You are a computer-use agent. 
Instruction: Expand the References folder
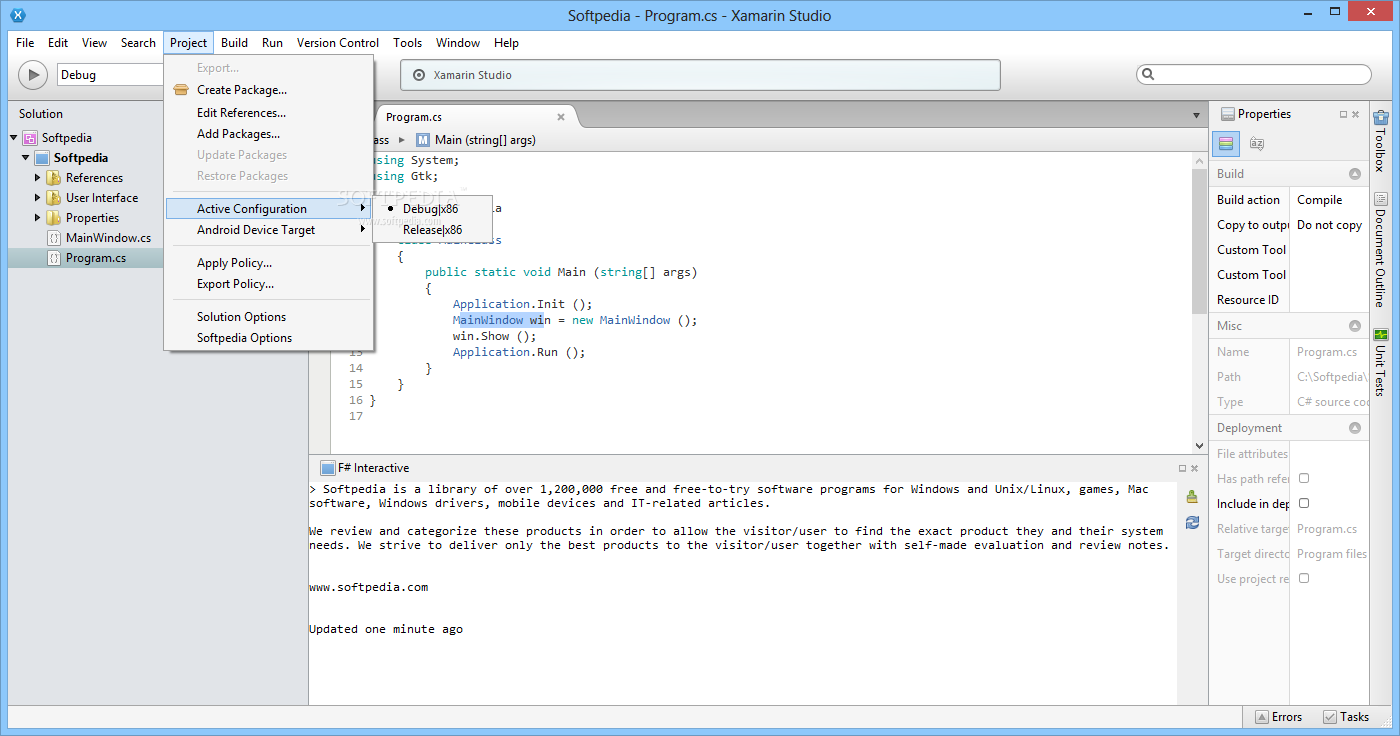pos(38,178)
